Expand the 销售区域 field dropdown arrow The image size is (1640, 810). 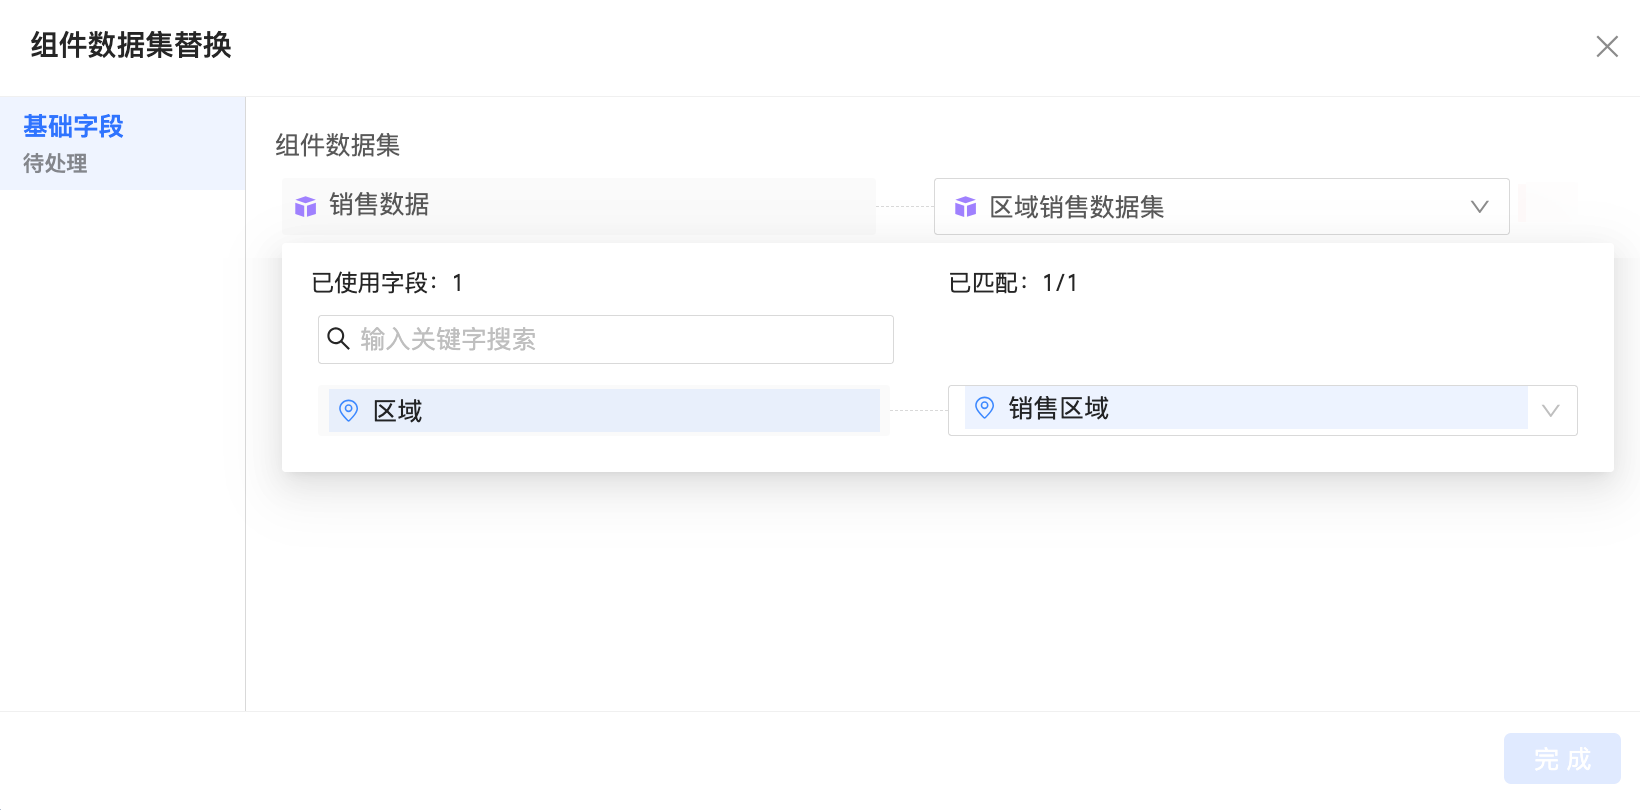pos(1551,410)
